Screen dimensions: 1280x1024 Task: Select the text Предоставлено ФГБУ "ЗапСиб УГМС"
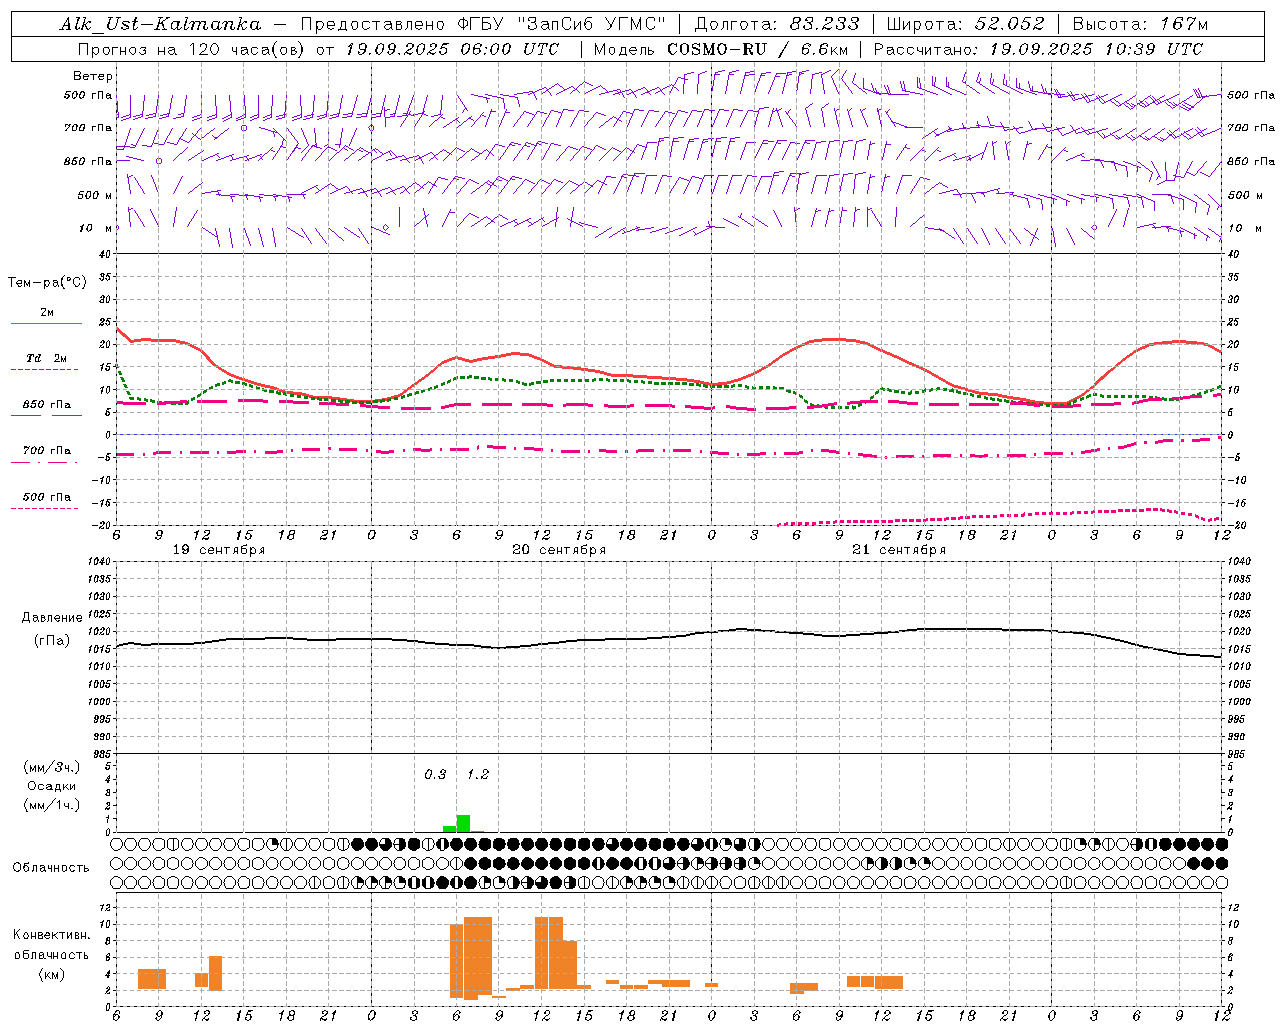483,24
